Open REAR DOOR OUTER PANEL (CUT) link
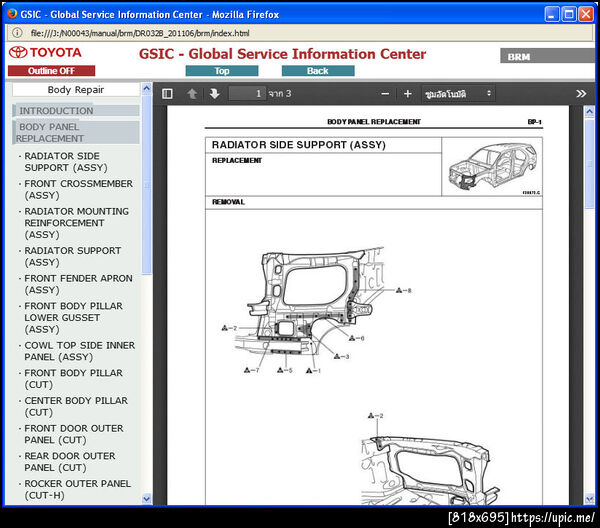Viewport: 600px width, 528px height. (69, 462)
